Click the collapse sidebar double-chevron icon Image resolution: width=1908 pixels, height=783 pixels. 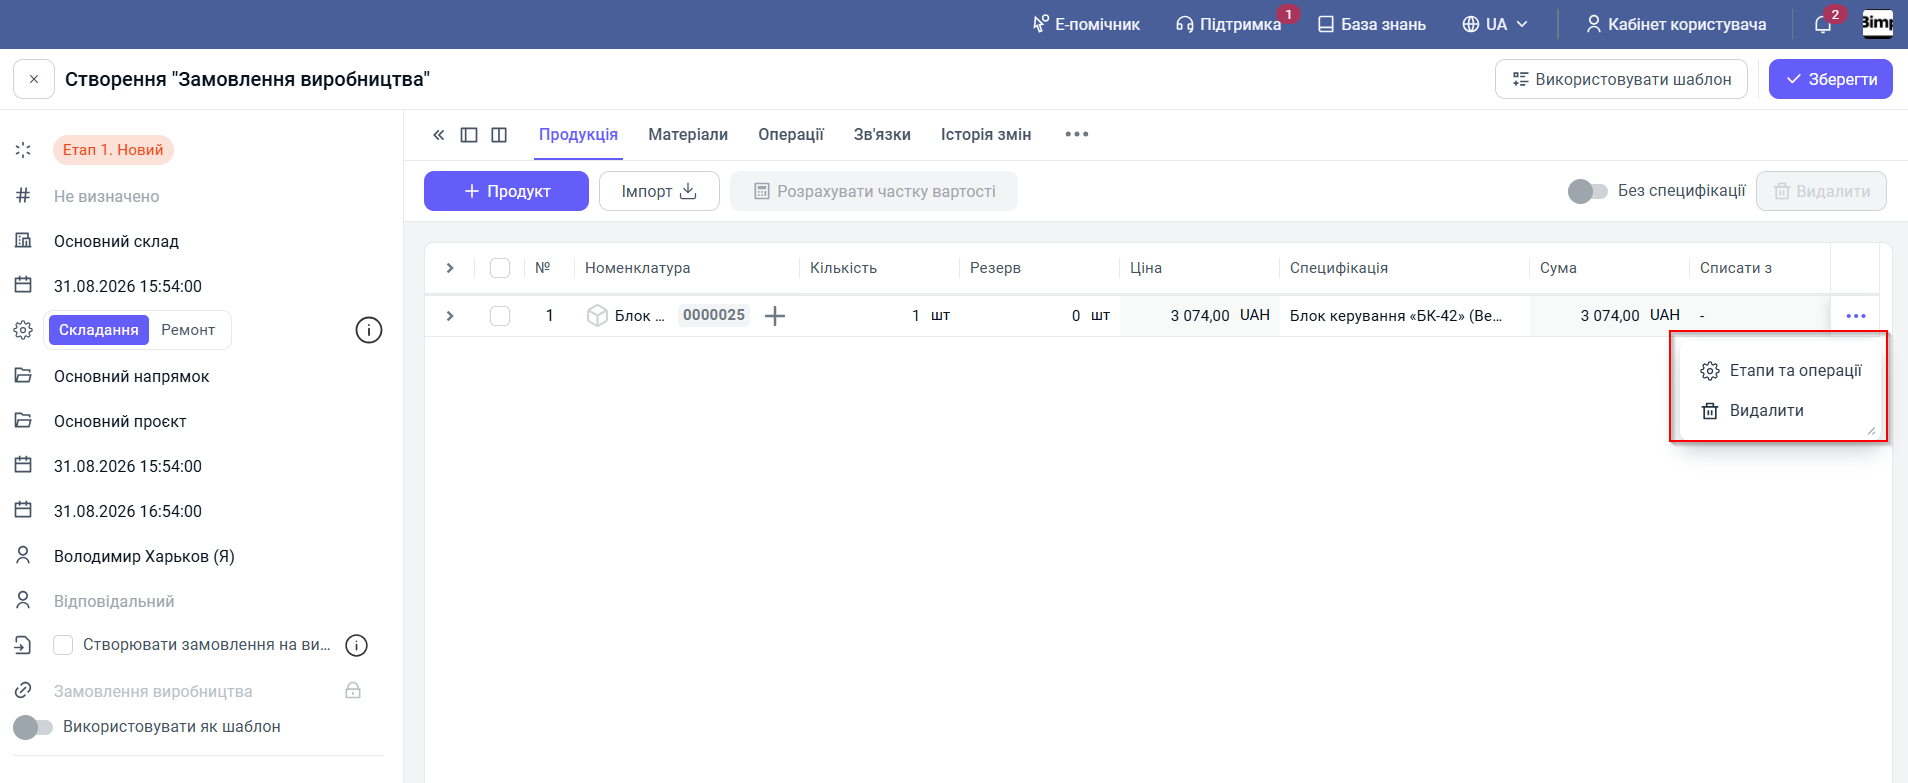point(438,135)
